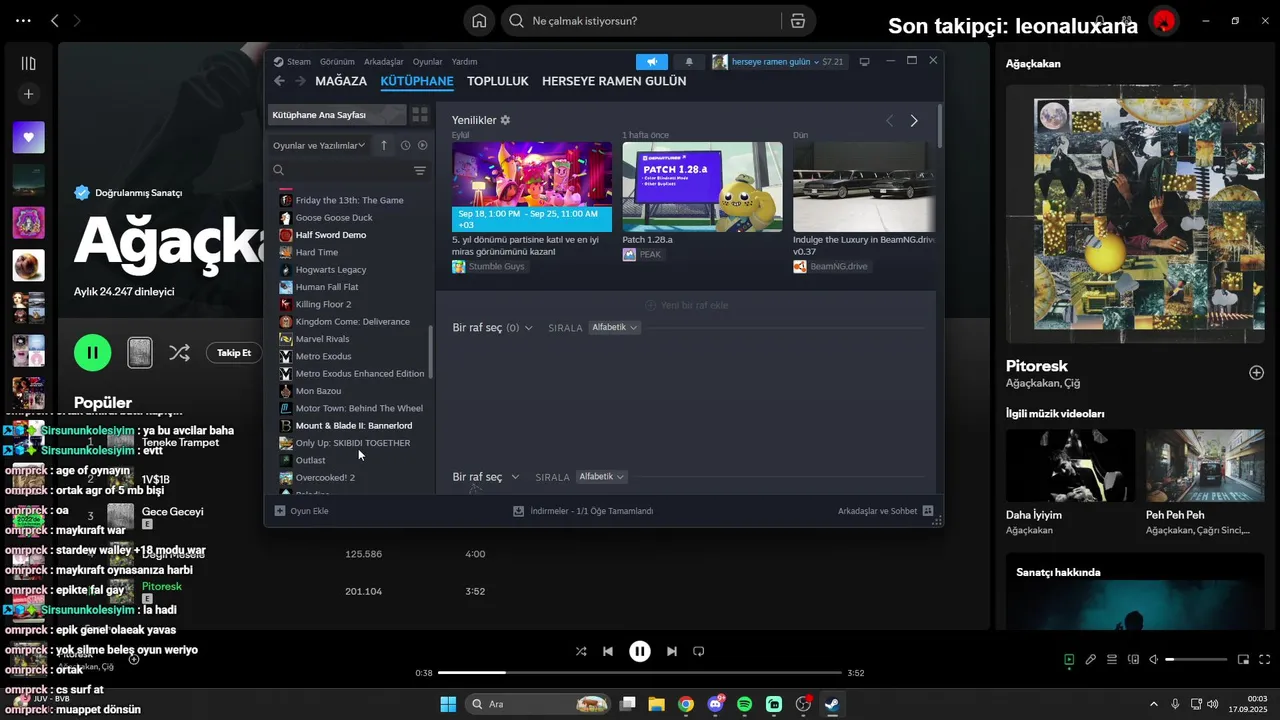This screenshot has height=720, width=1280.
Task: Pause artist playback with green button
Action: [x=93, y=352]
